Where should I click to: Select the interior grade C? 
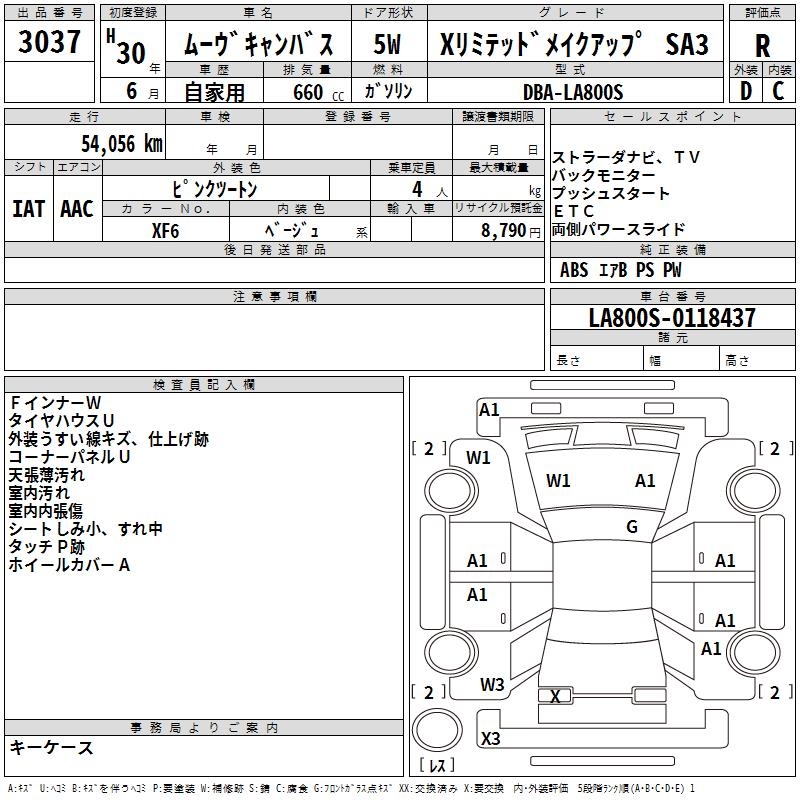[x=778, y=91]
